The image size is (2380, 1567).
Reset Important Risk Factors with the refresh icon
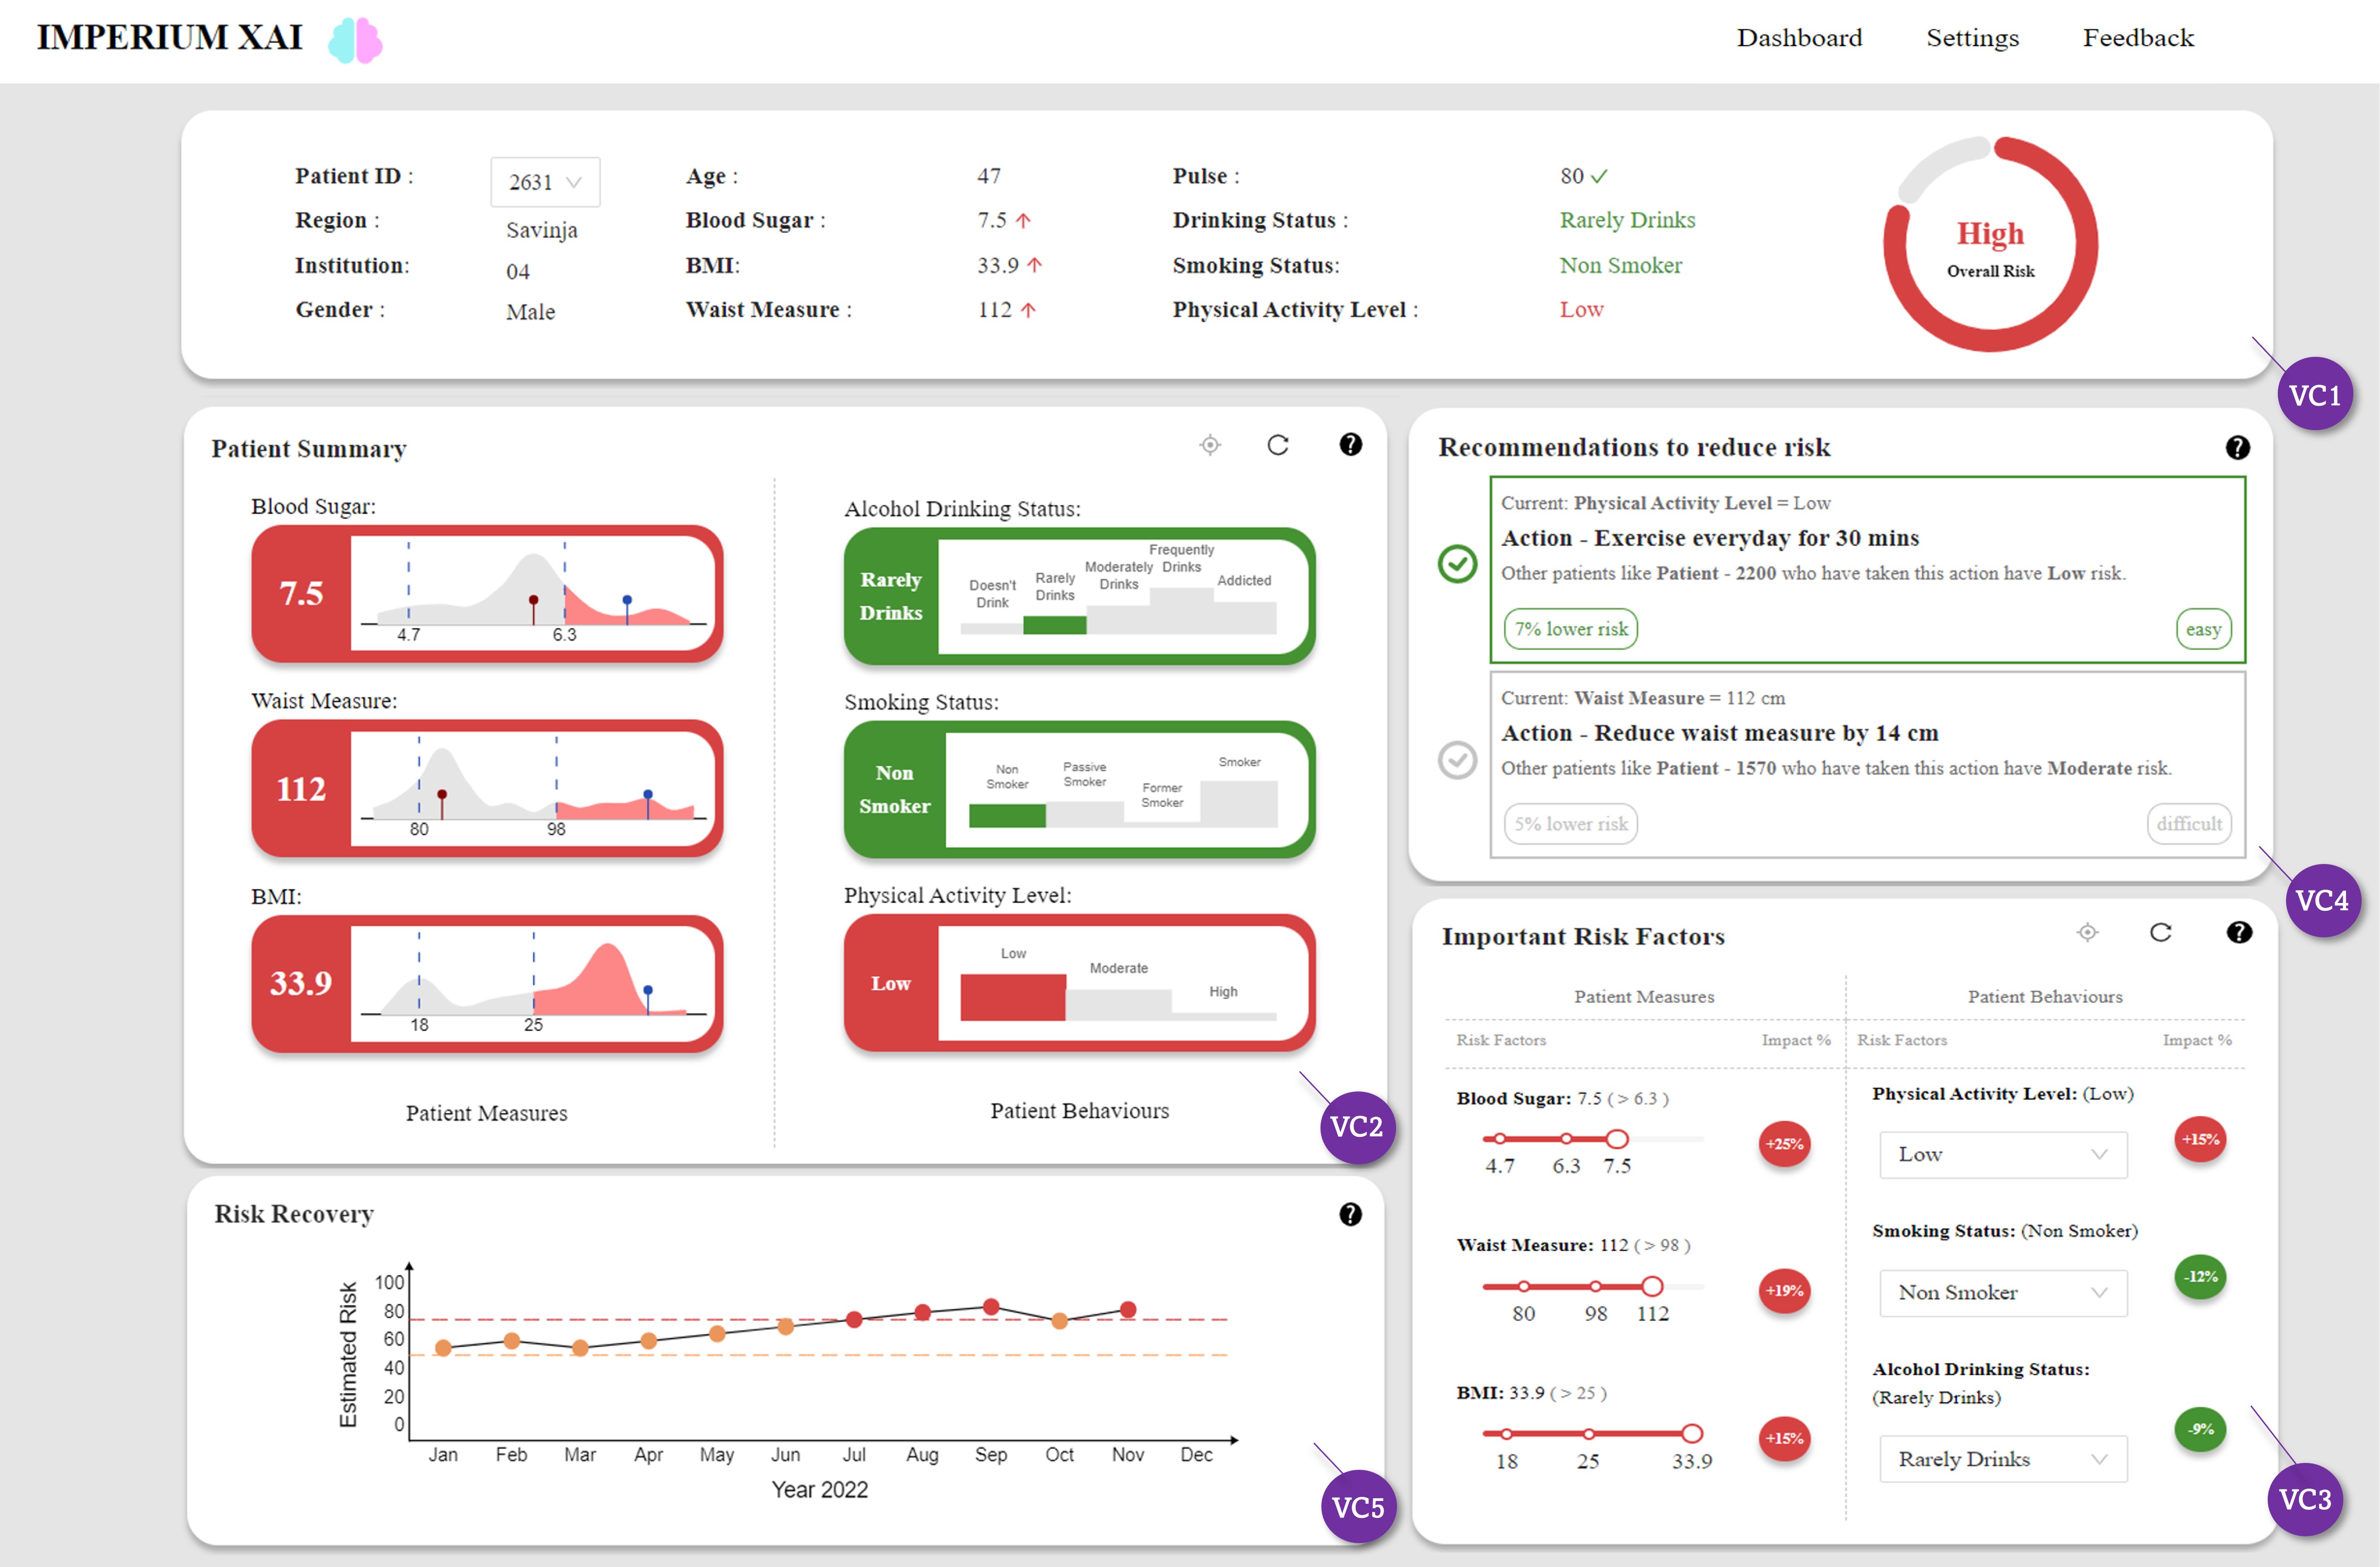[2160, 933]
